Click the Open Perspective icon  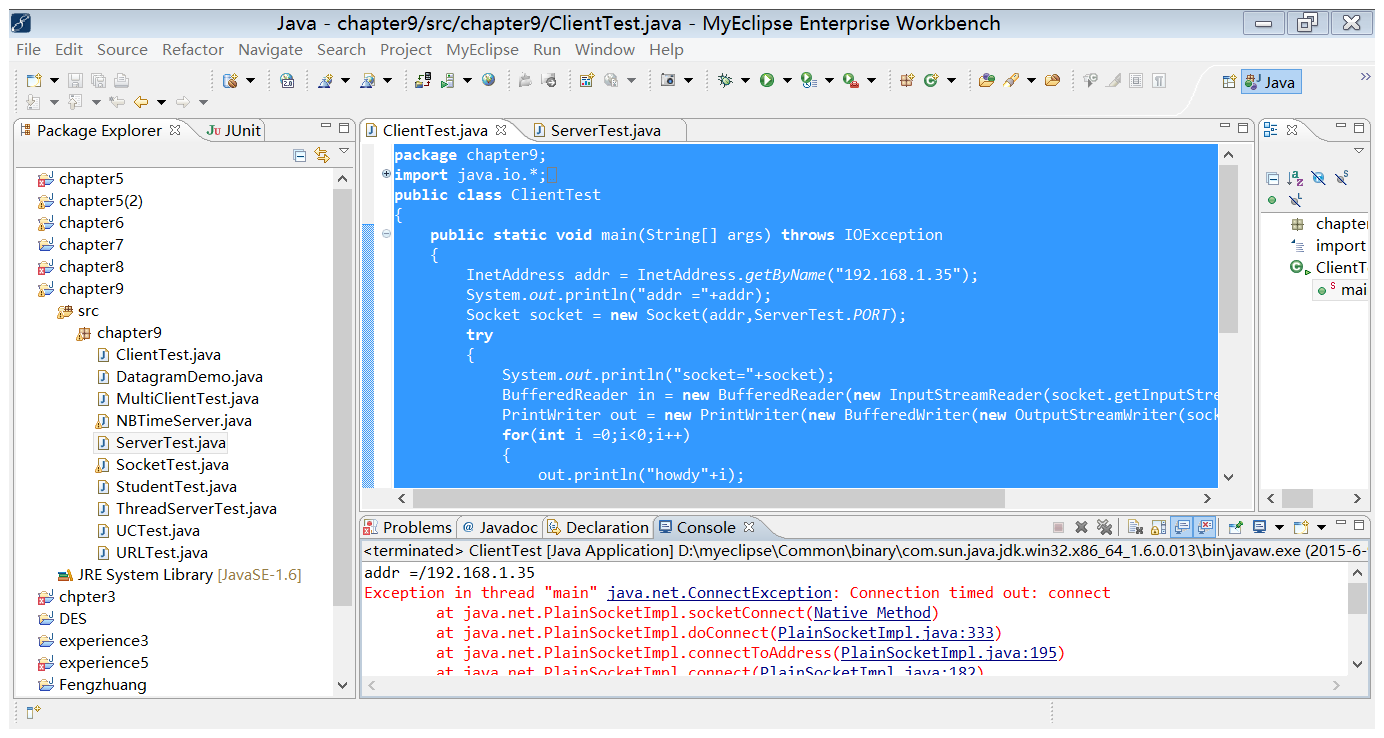click(x=1229, y=82)
